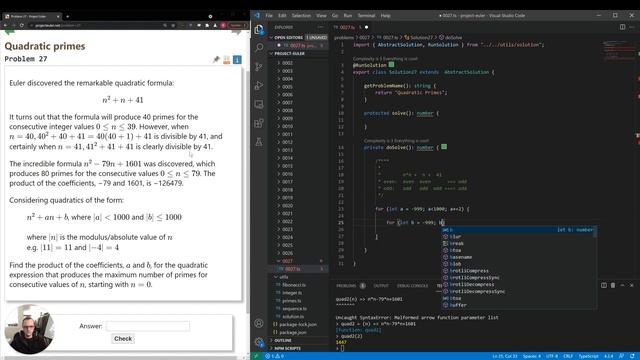640x360 pixels.
Task: Click the Check button on Project Euler page
Action: click(x=123, y=338)
